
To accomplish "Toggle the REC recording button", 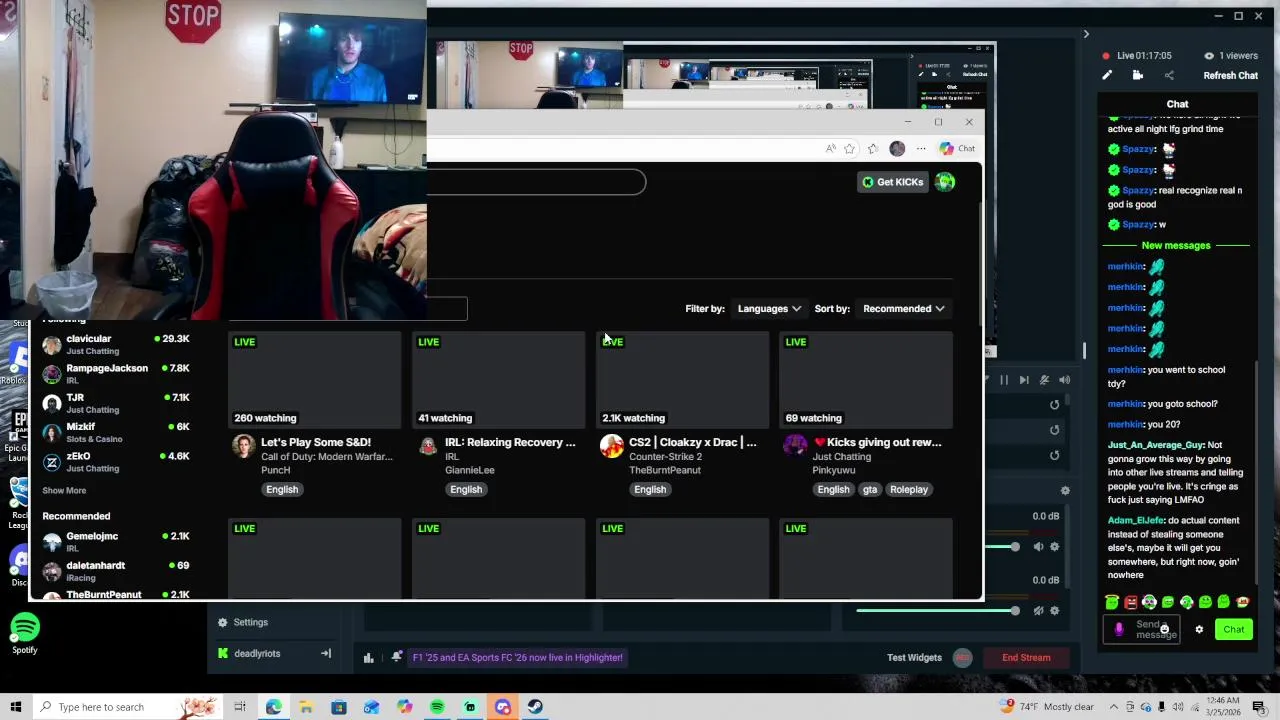I will point(962,657).
